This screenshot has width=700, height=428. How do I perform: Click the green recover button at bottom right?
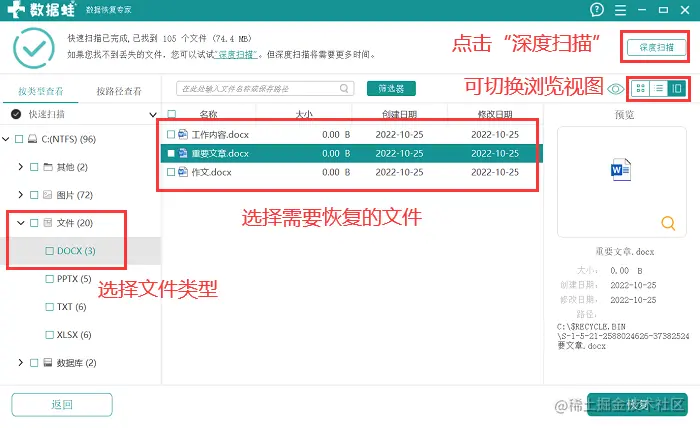pos(637,404)
